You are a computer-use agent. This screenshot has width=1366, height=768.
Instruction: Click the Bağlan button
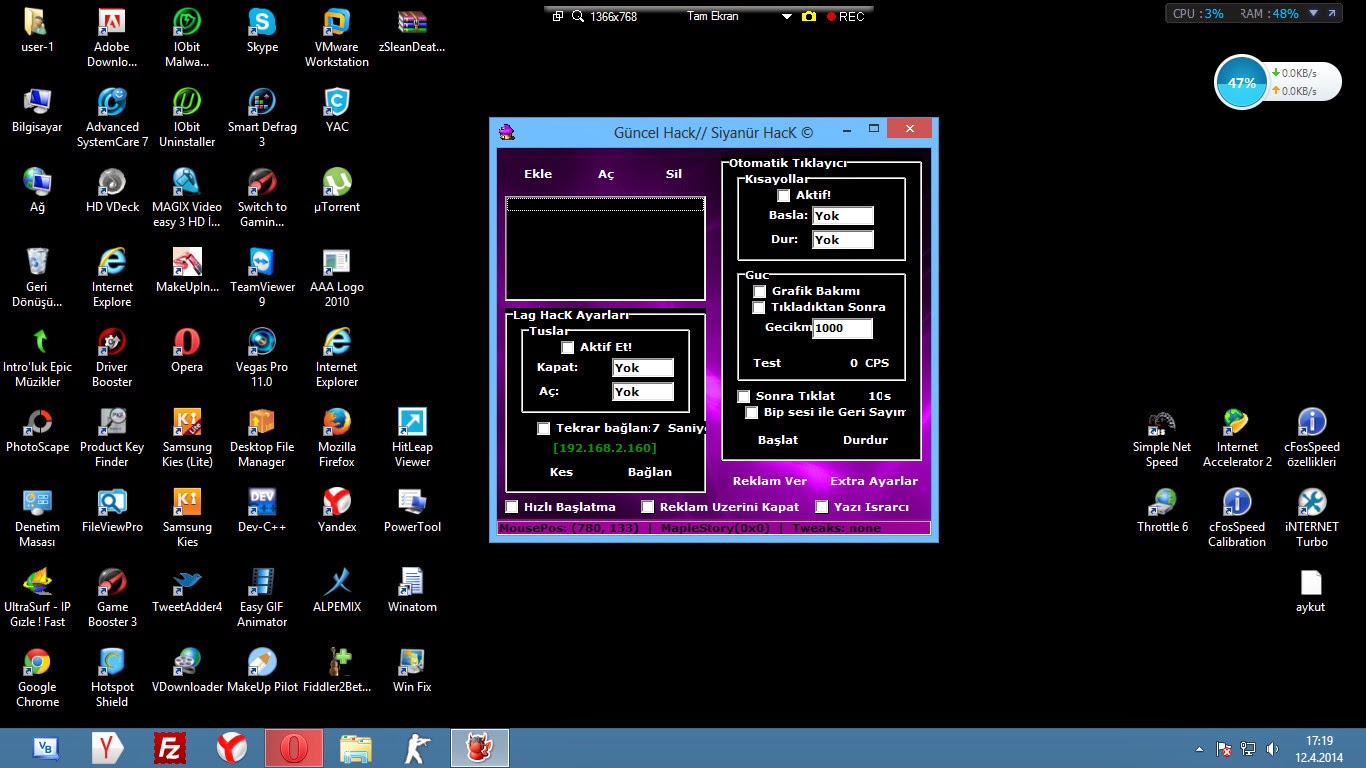click(x=650, y=472)
